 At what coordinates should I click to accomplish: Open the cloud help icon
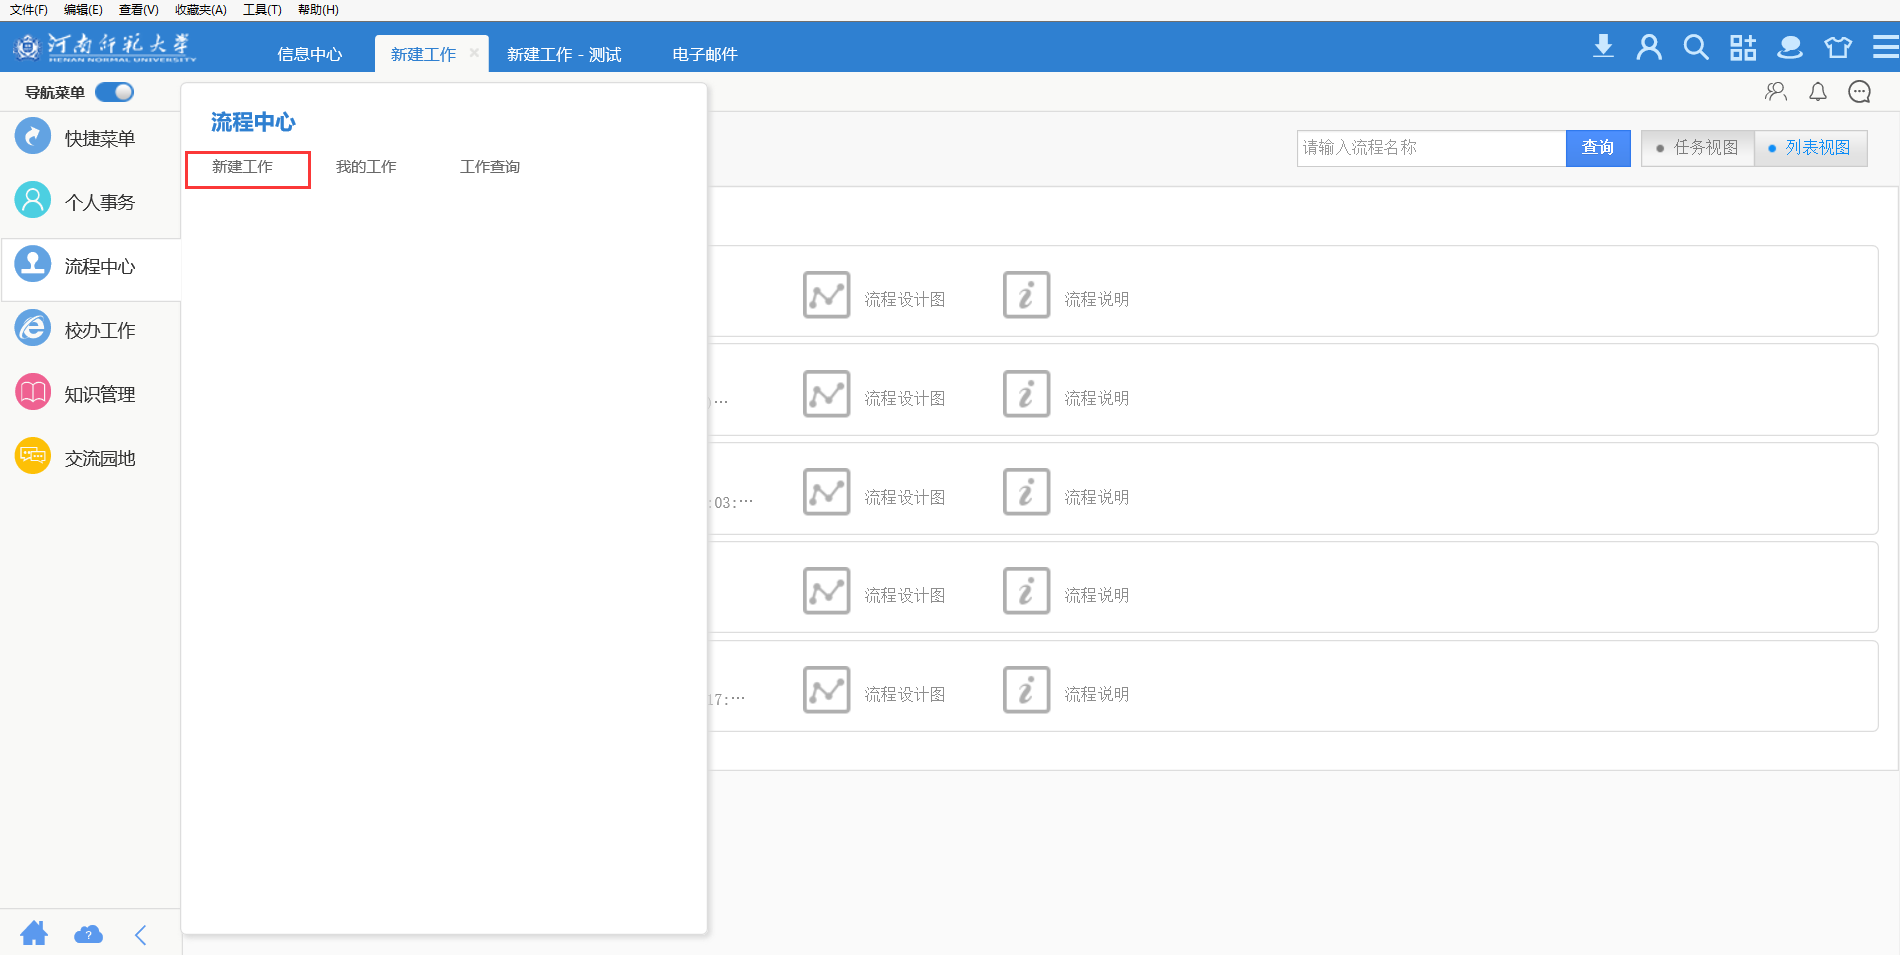click(88, 934)
